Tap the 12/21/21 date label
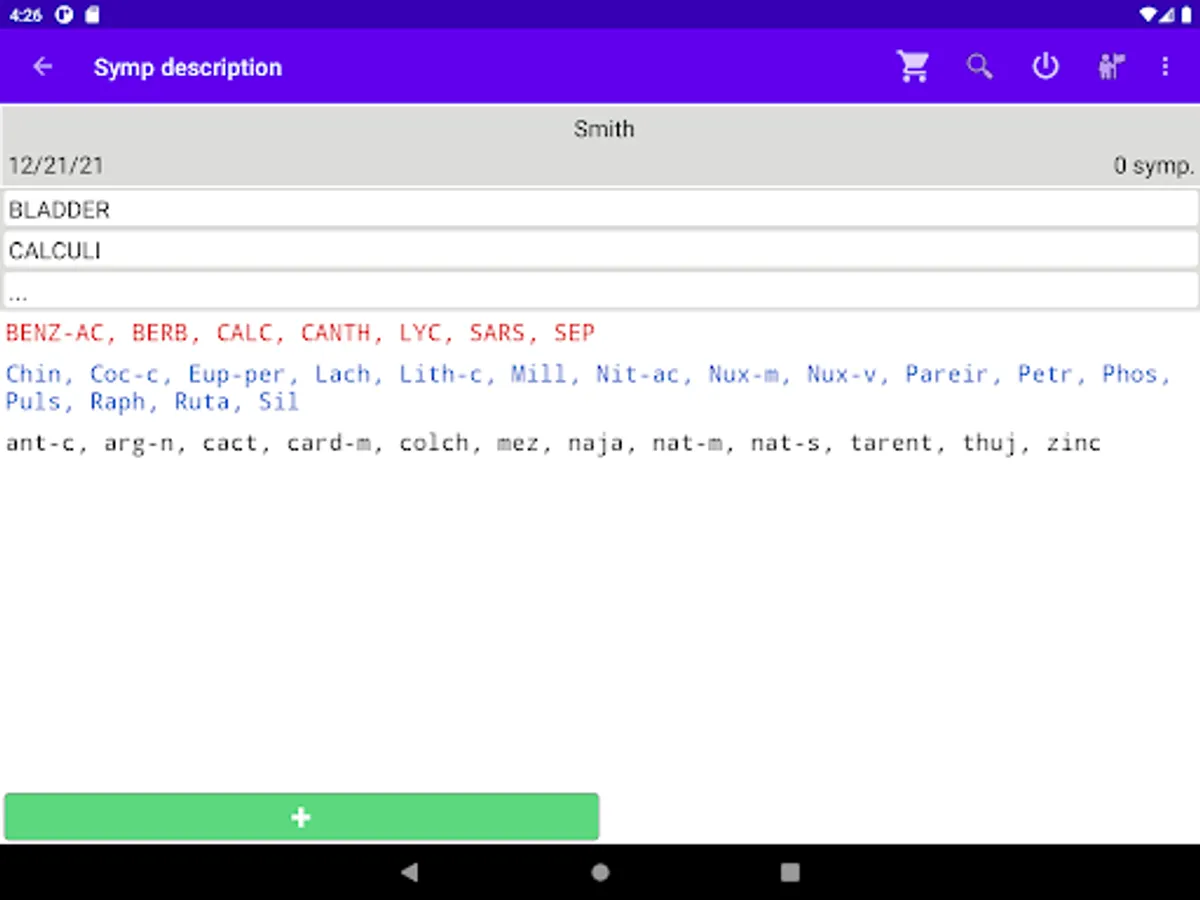This screenshot has height=900, width=1200. [56, 166]
